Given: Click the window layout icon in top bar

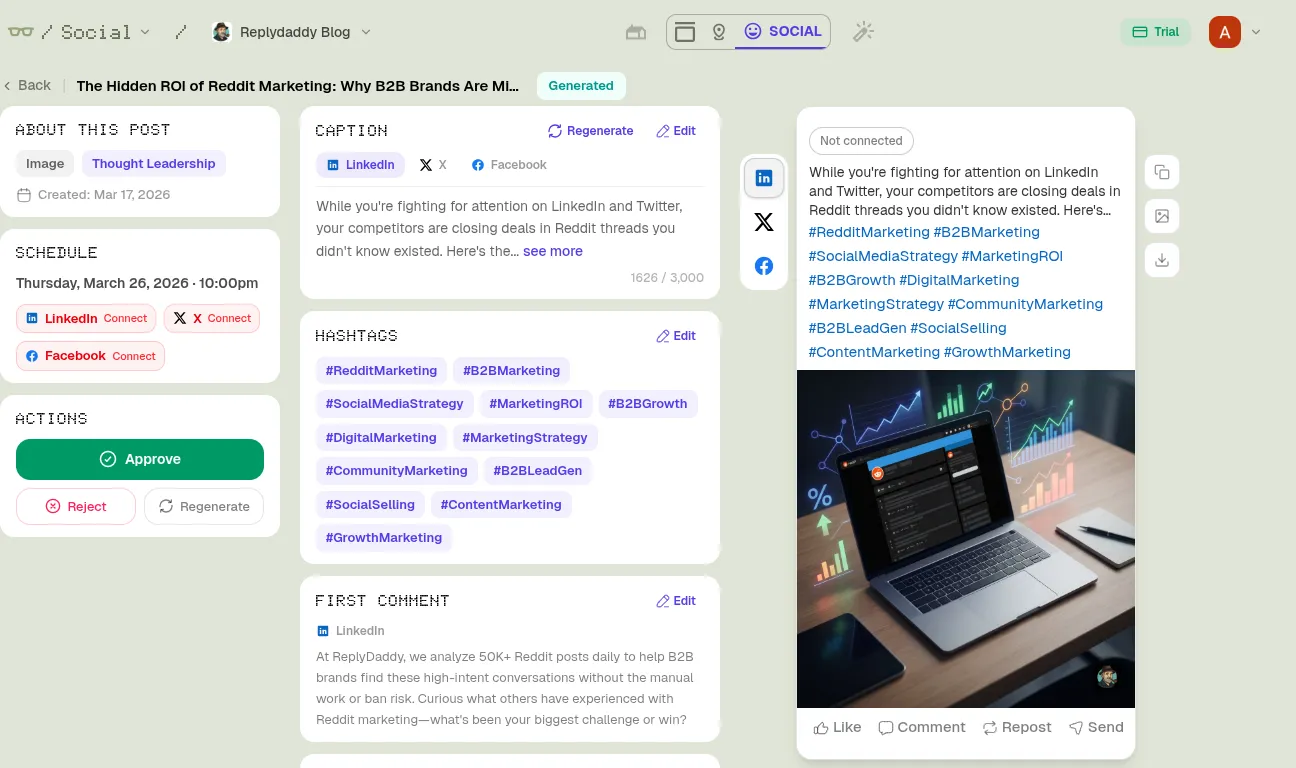Looking at the screenshot, I should click(685, 32).
